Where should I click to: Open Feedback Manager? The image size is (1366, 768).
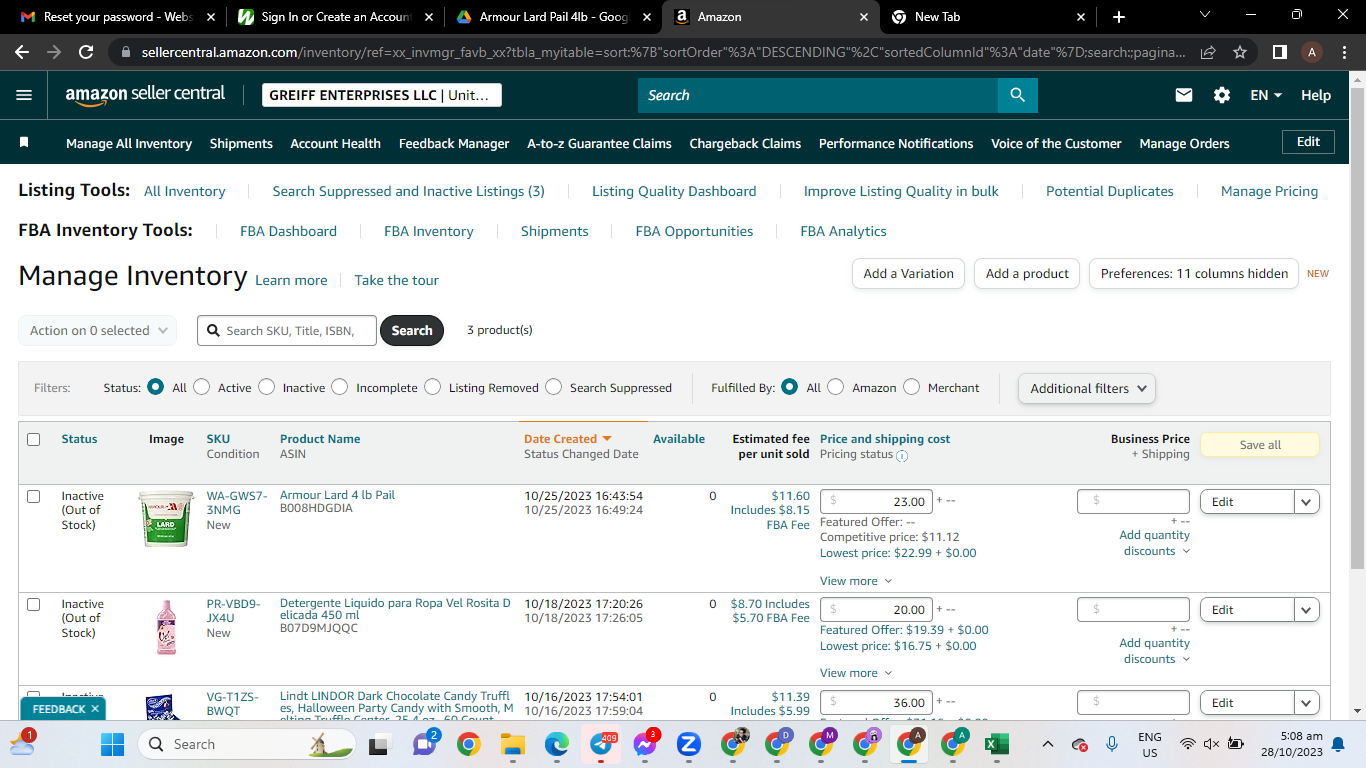(454, 143)
